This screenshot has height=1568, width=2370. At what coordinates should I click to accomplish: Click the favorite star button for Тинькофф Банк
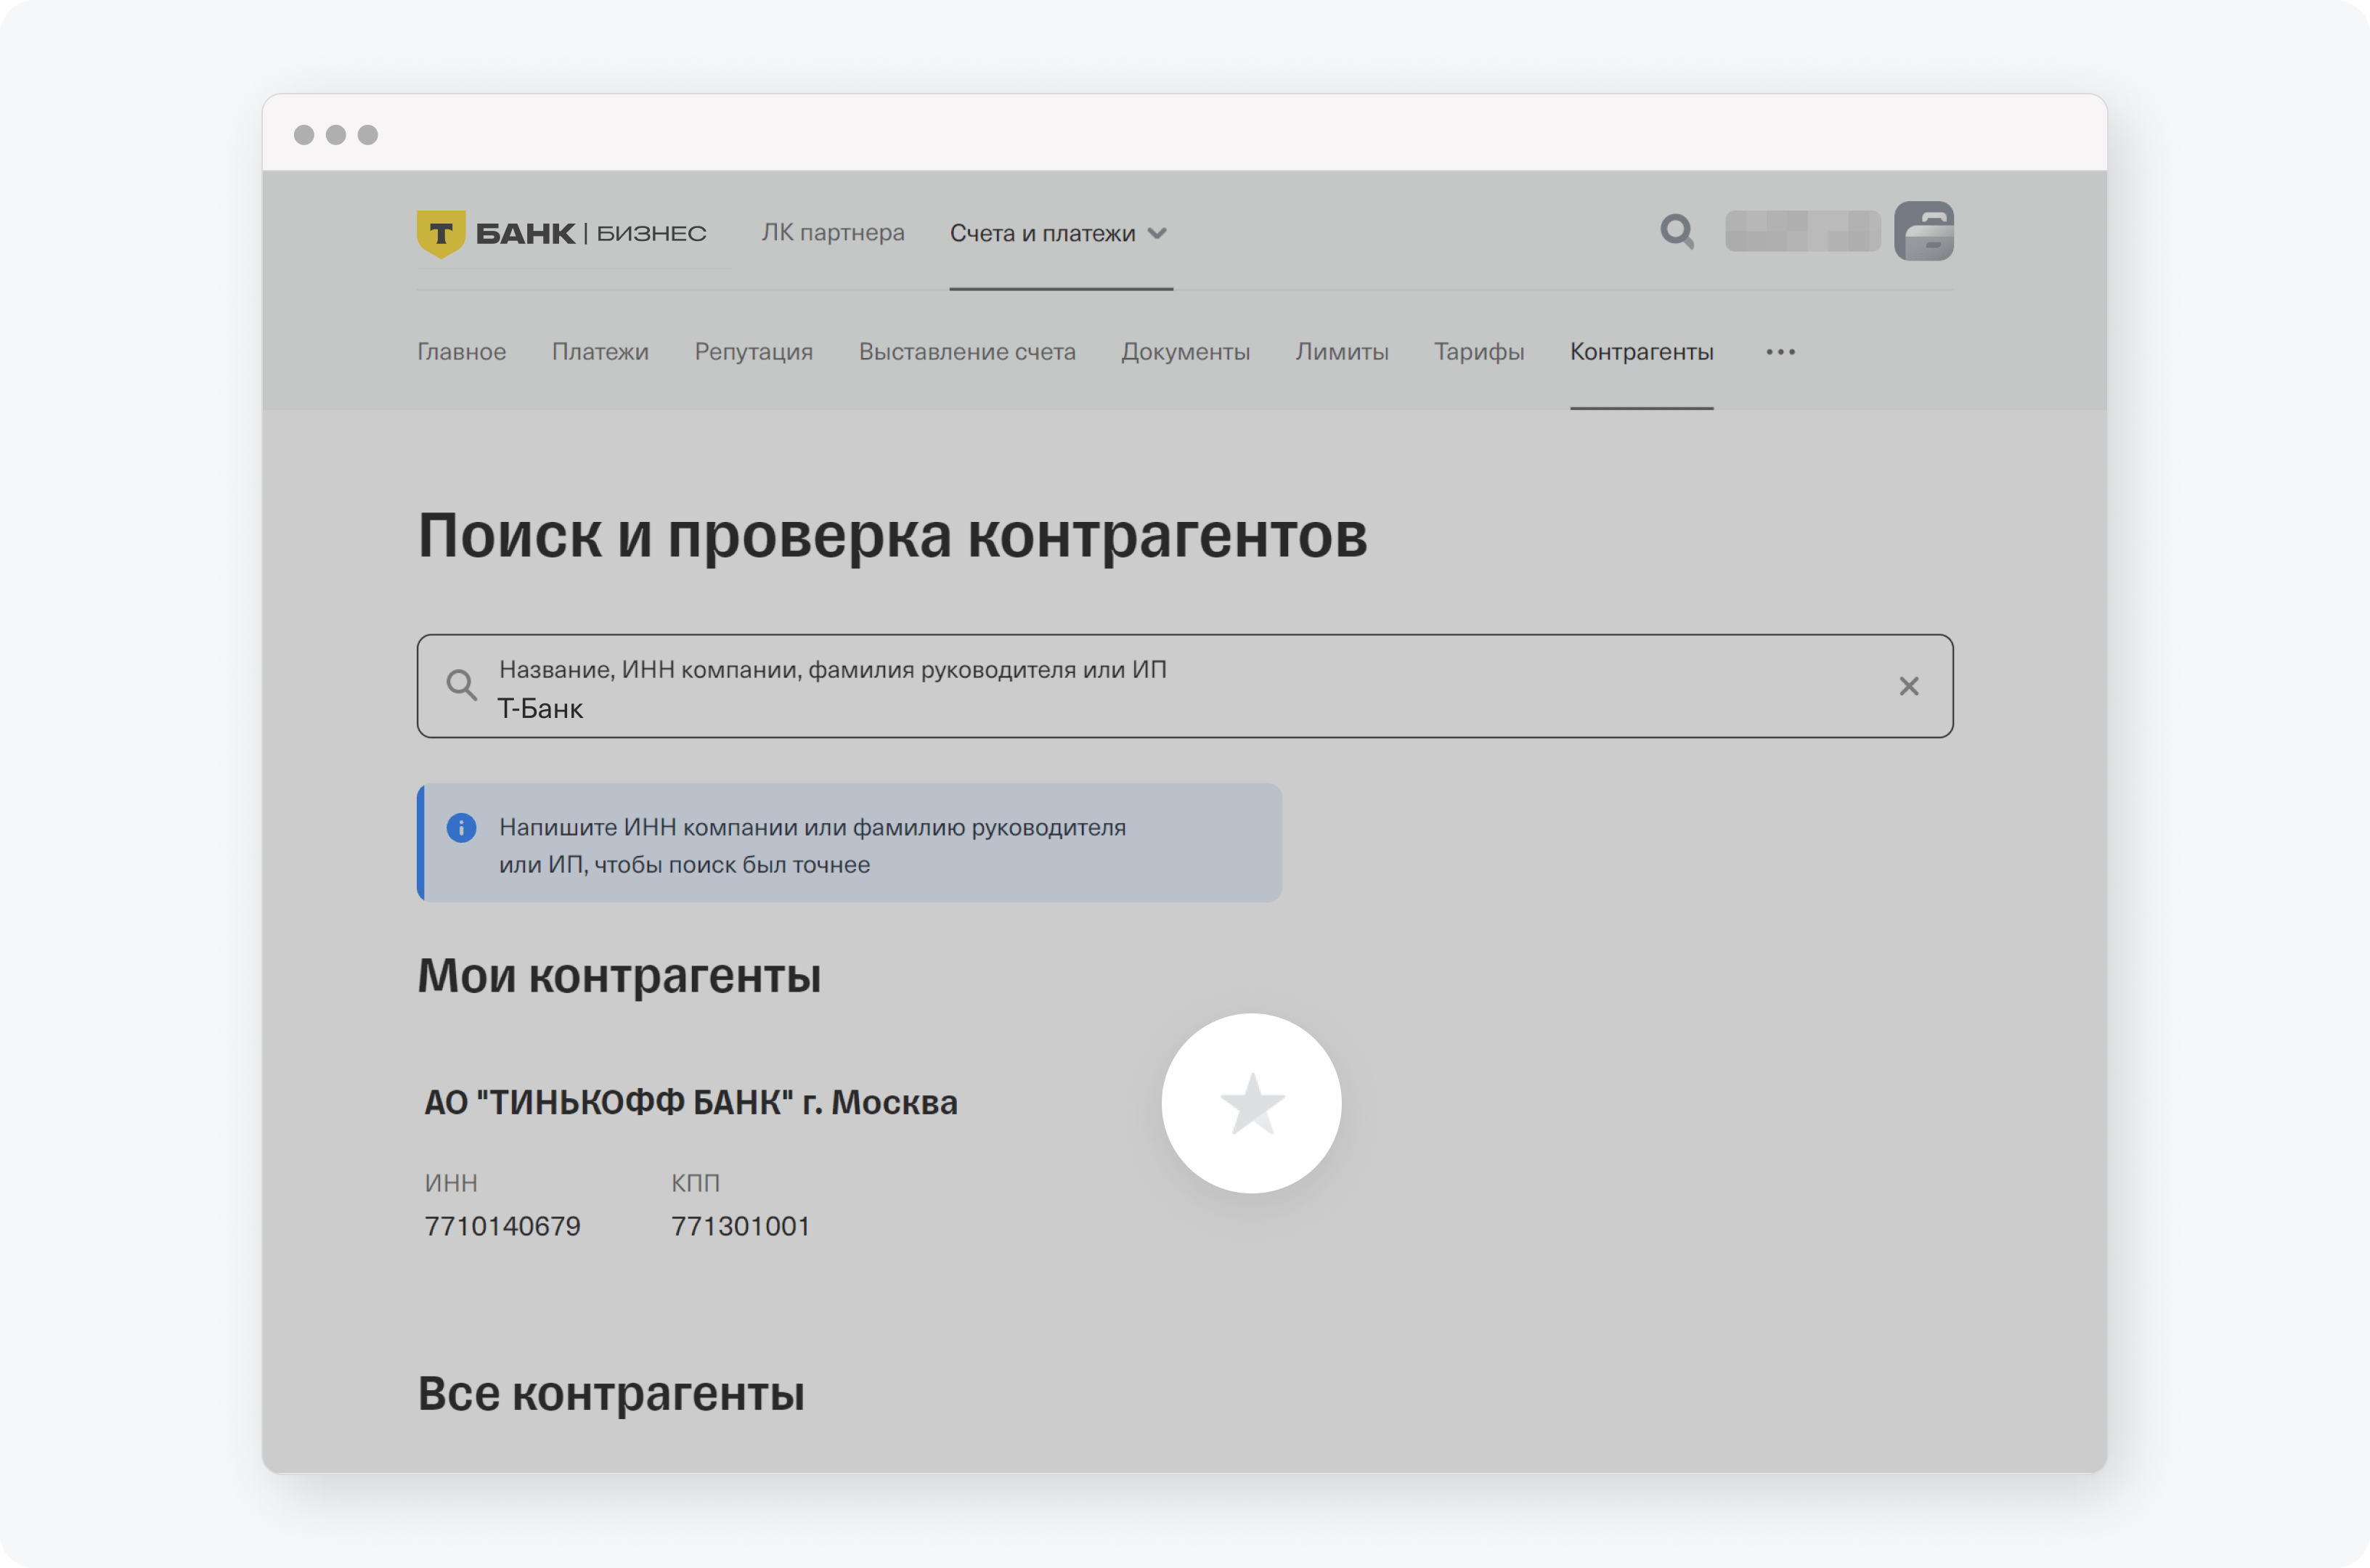(1251, 1103)
